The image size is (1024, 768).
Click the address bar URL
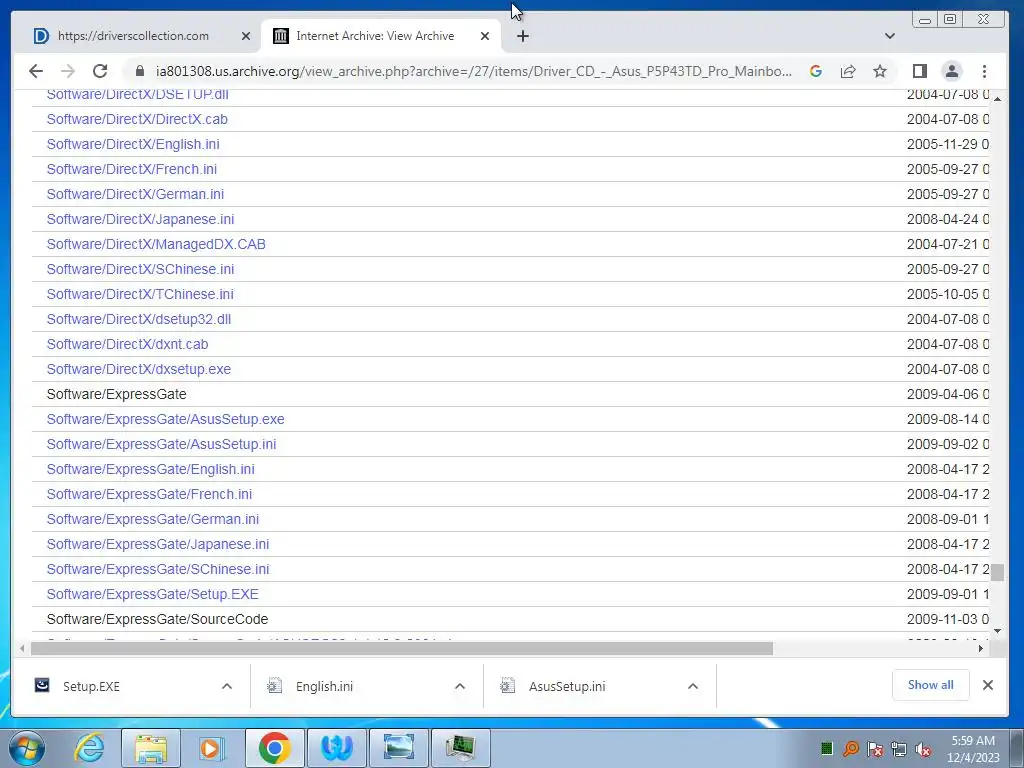click(473, 71)
